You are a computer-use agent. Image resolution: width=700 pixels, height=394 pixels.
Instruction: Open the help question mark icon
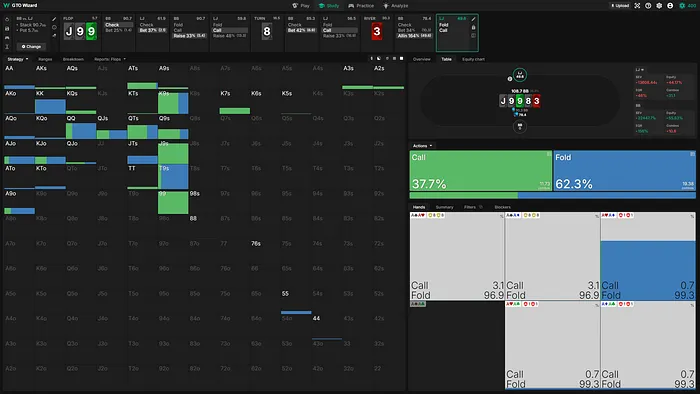click(x=648, y=6)
